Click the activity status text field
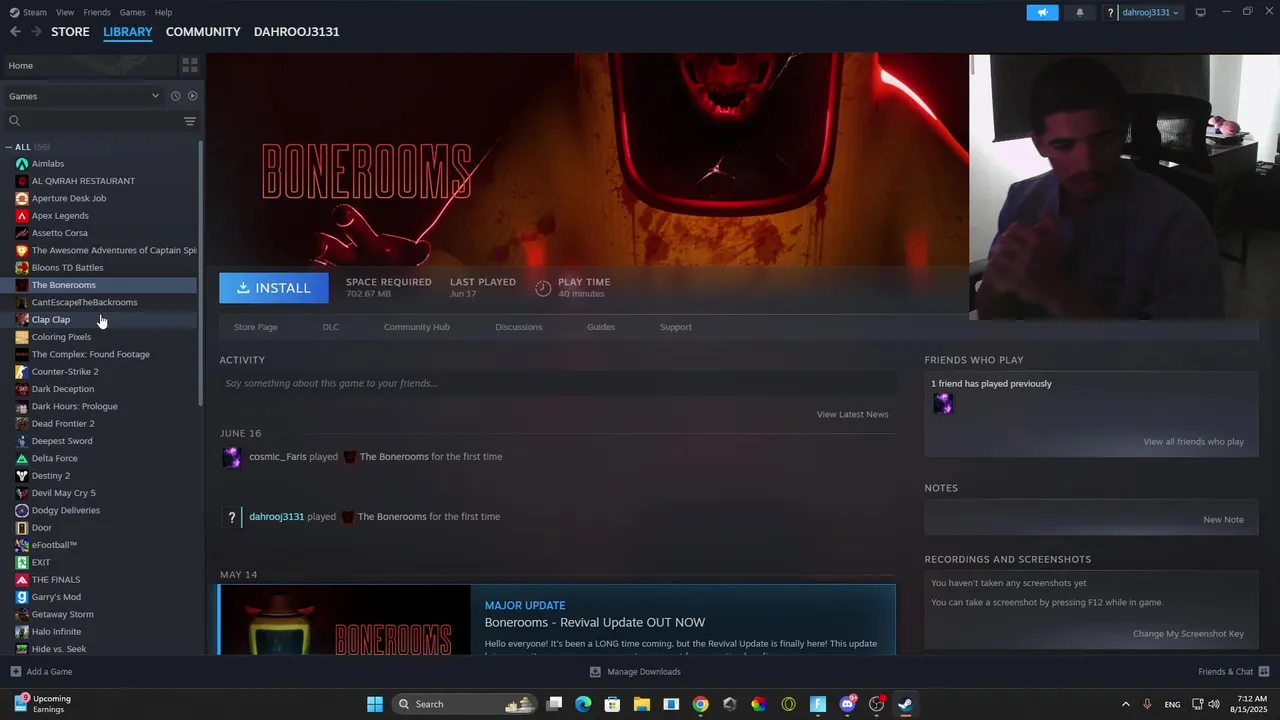Viewport: 1280px width, 720px height. [x=557, y=383]
